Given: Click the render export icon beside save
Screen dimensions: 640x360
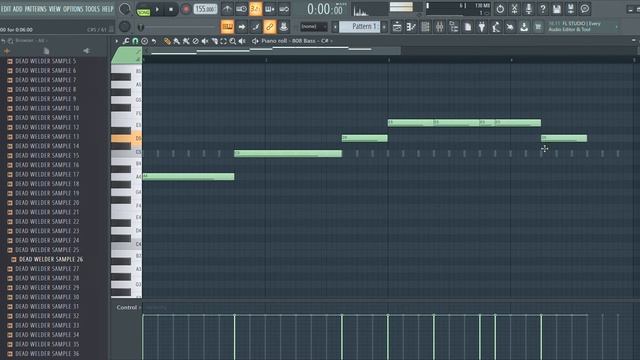Looking at the screenshot, I should [x=571, y=9].
